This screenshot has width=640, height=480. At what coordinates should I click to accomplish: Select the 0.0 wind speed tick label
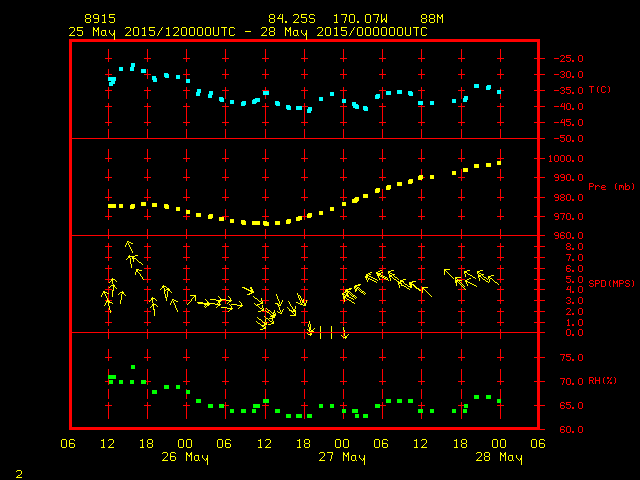click(x=574, y=333)
